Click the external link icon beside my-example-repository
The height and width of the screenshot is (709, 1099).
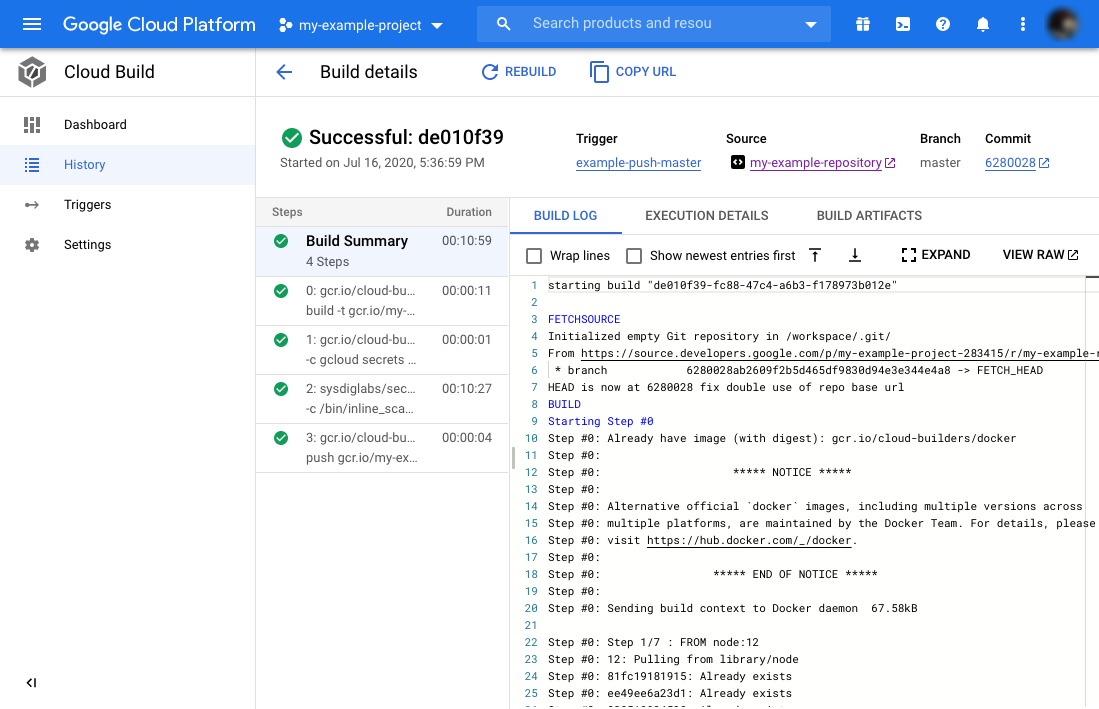[x=890, y=163]
